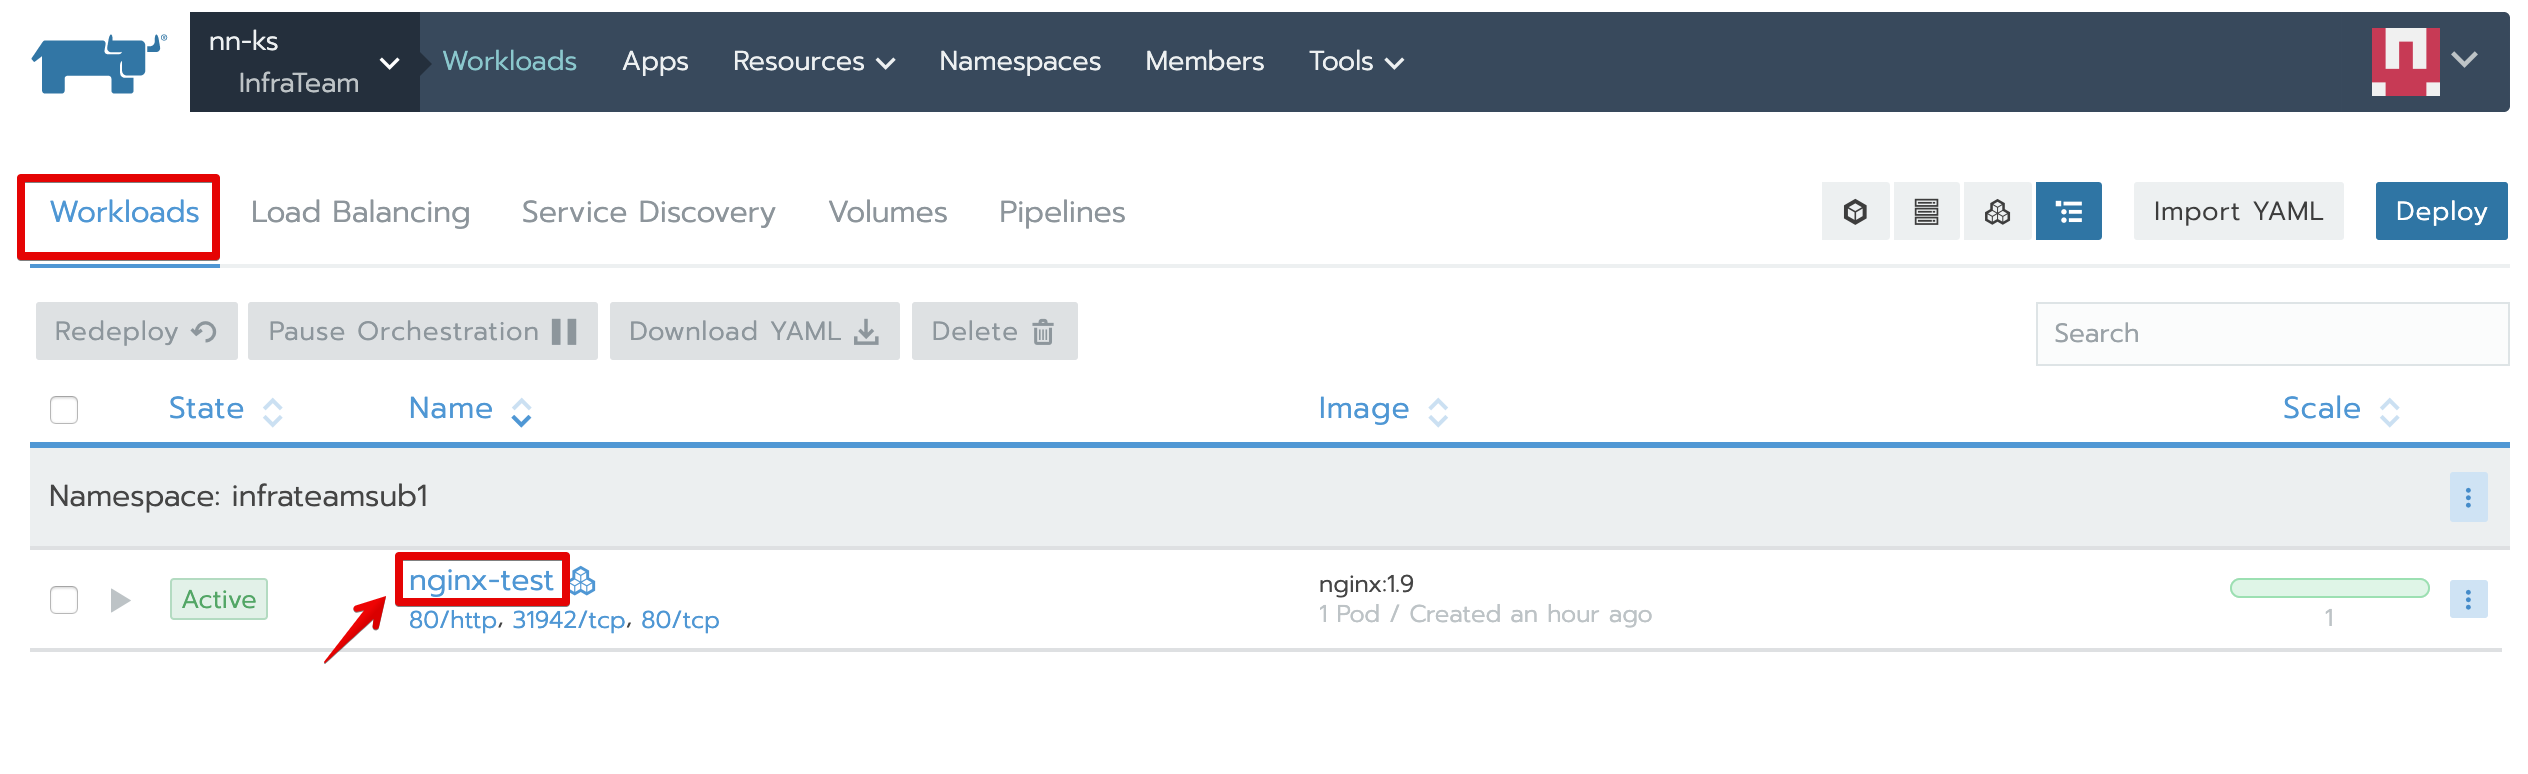
Task: Open the Service Discovery tab
Action: 648,212
